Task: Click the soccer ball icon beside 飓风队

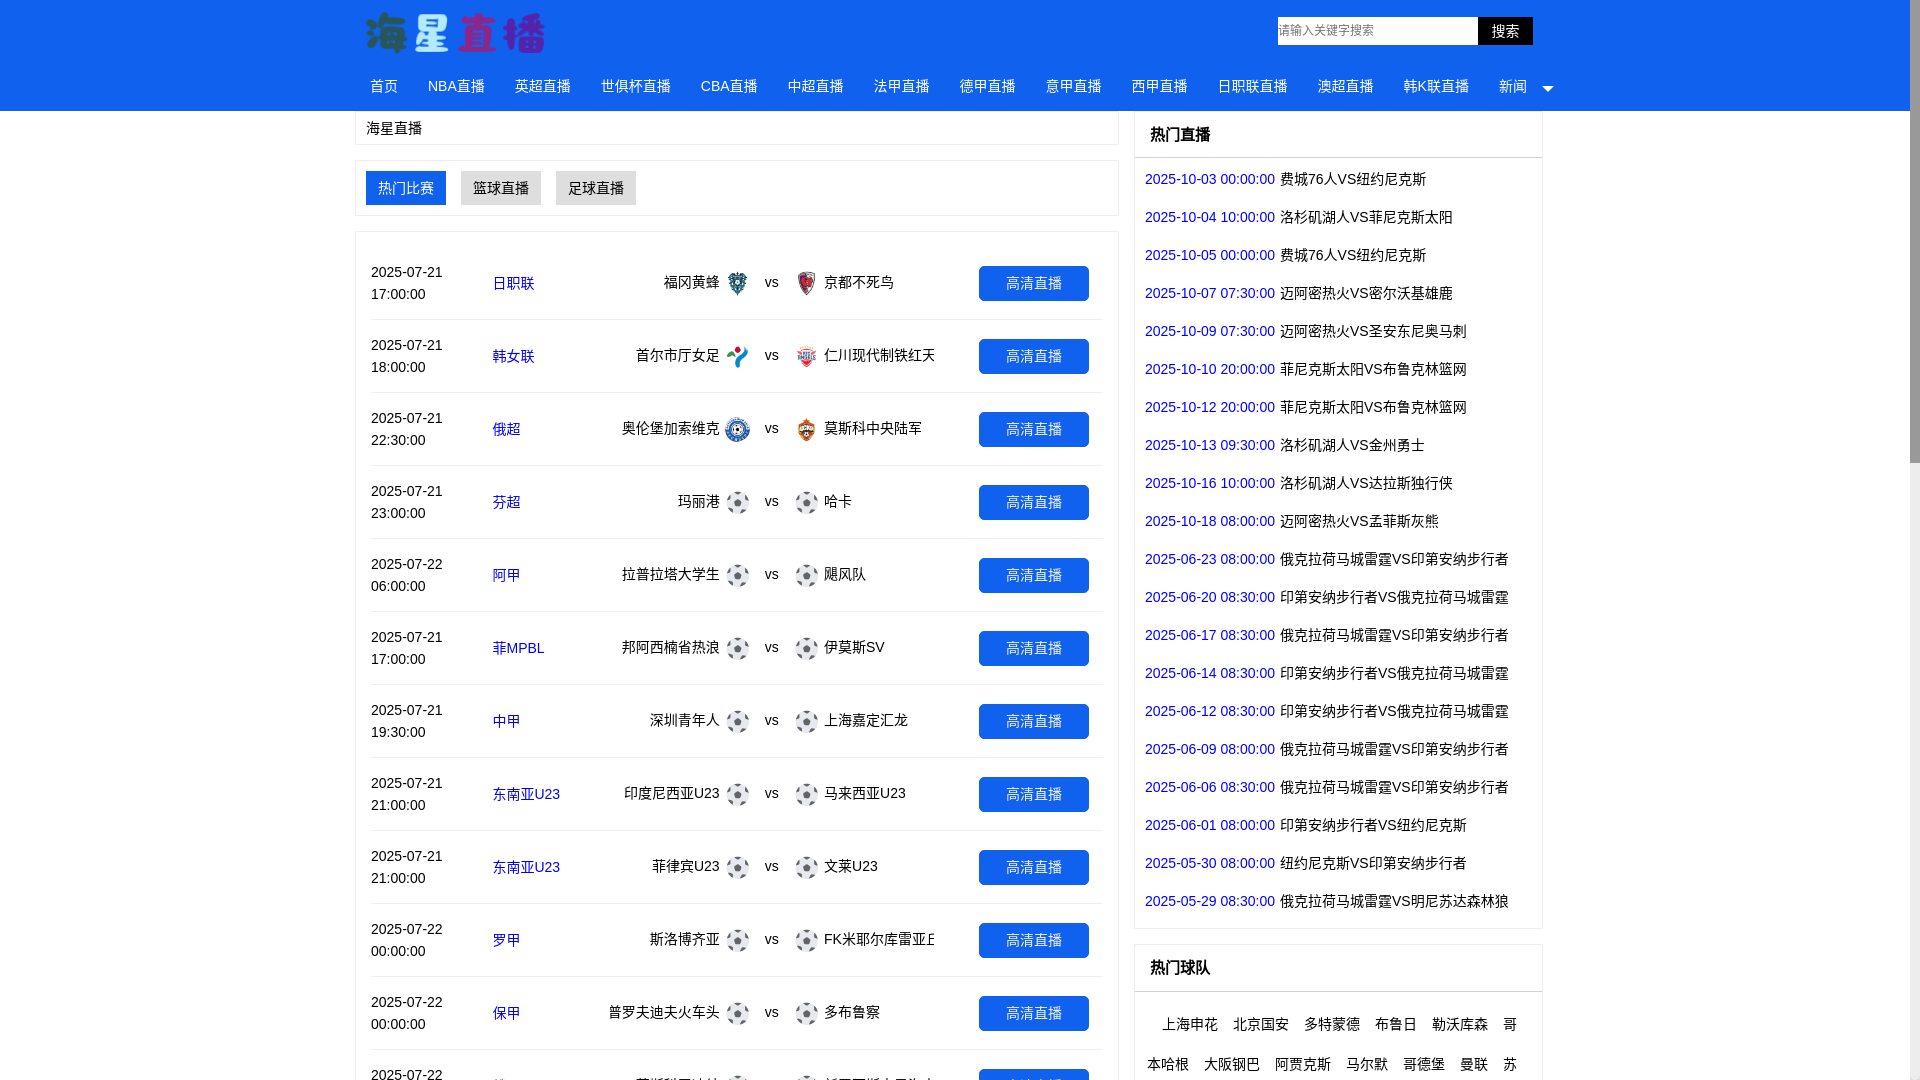Action: 806,575
